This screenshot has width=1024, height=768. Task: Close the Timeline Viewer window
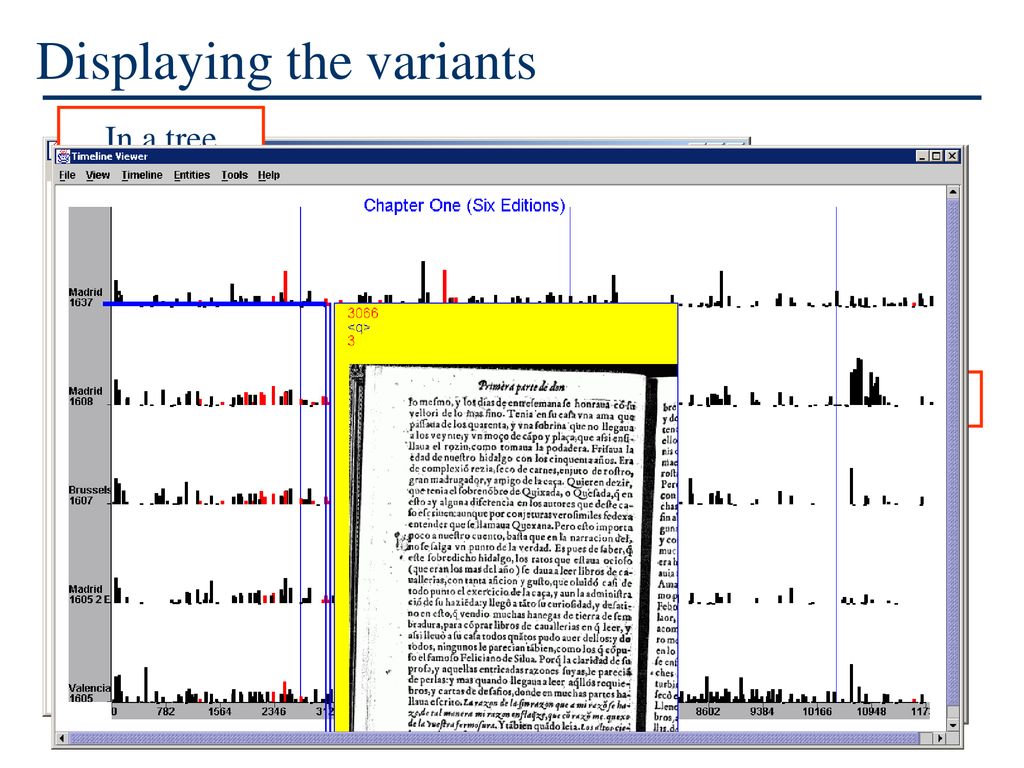(952, 156)
